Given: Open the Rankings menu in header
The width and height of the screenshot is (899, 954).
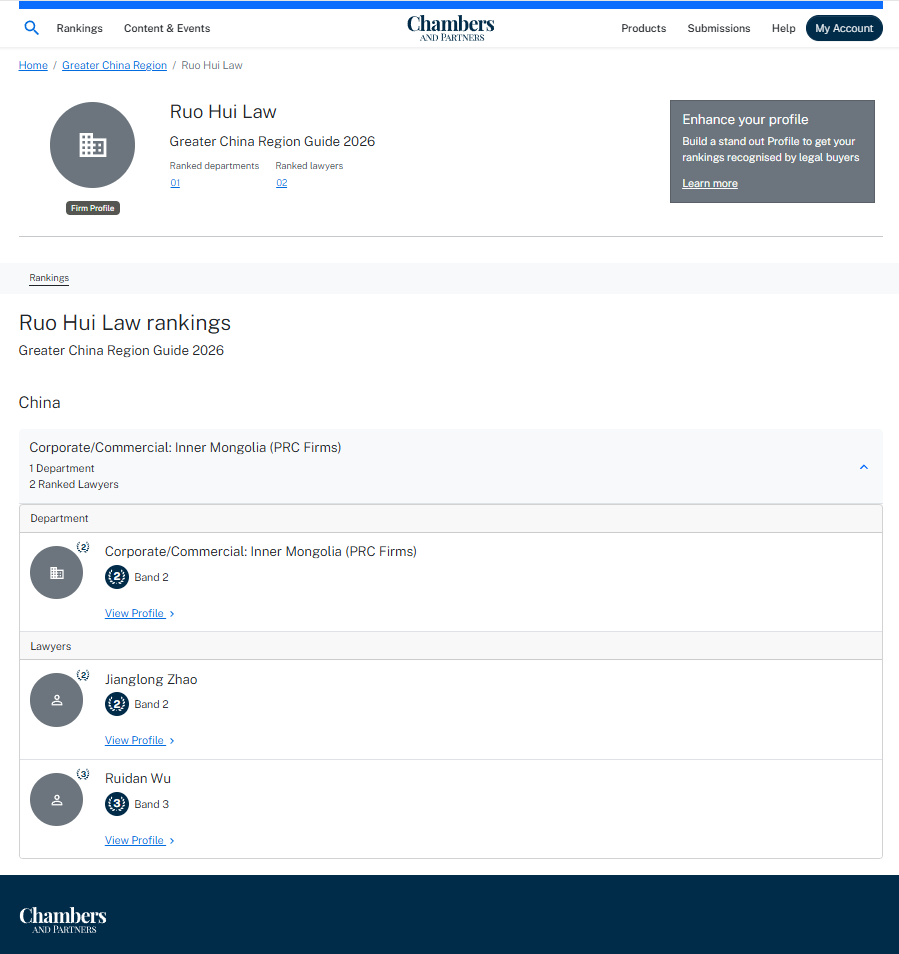Looking at the screenshot, I should click(x=79, y=28).
